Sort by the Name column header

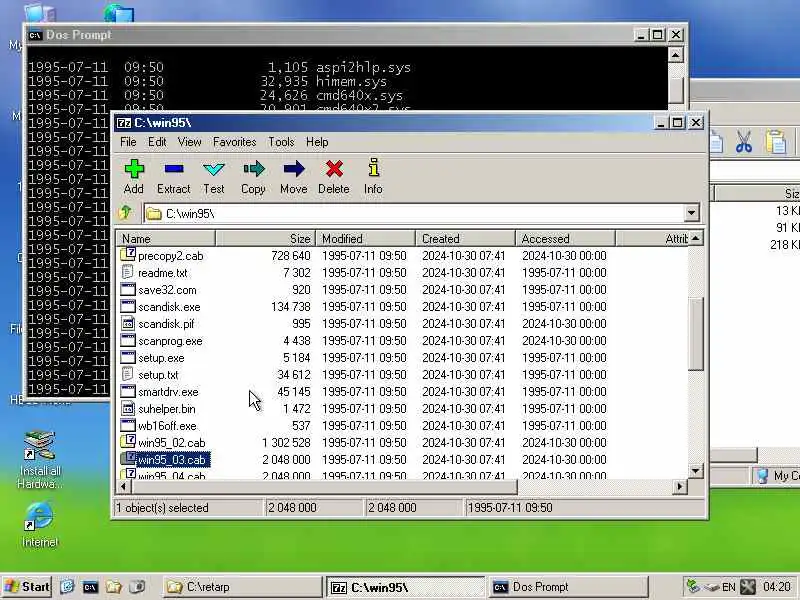tap(166, 238)
